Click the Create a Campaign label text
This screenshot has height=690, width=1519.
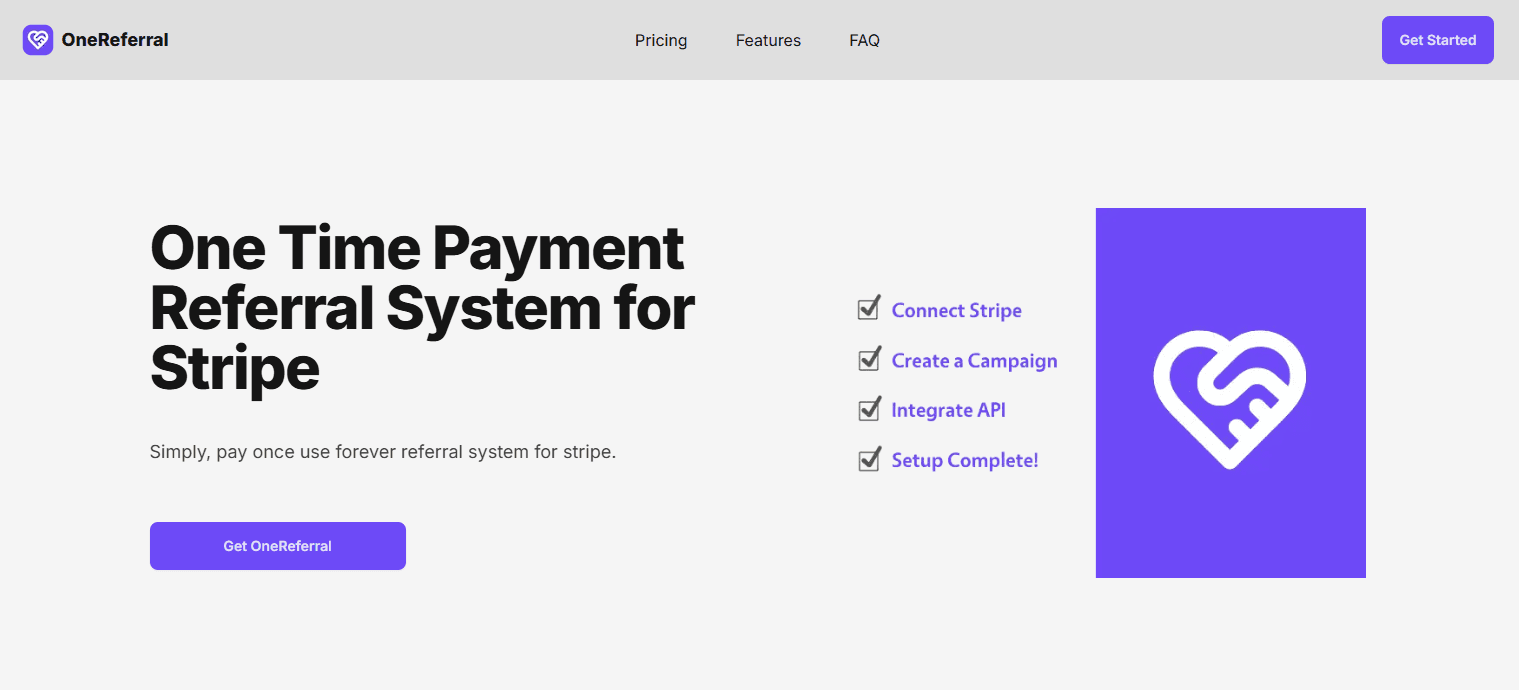(x=974, y=361)
